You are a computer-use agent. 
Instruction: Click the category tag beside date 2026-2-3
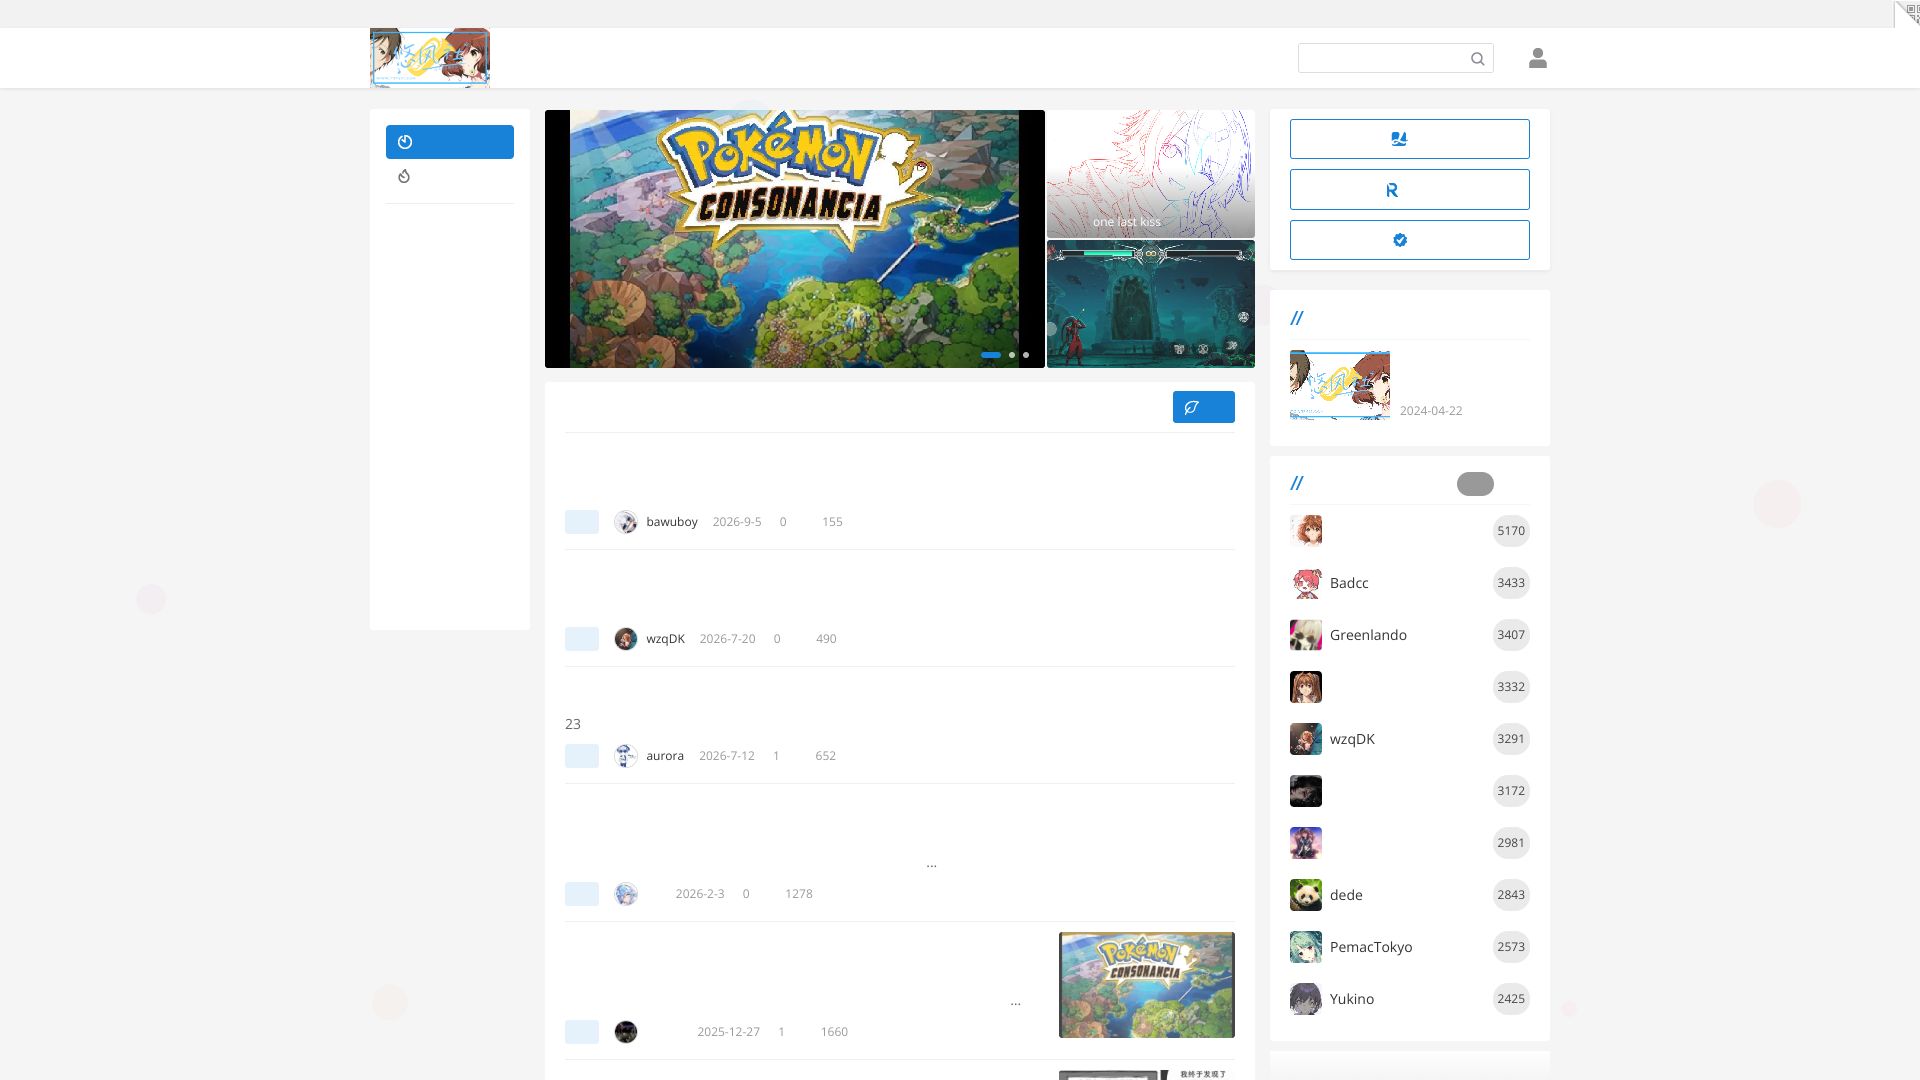click(582, 894)
